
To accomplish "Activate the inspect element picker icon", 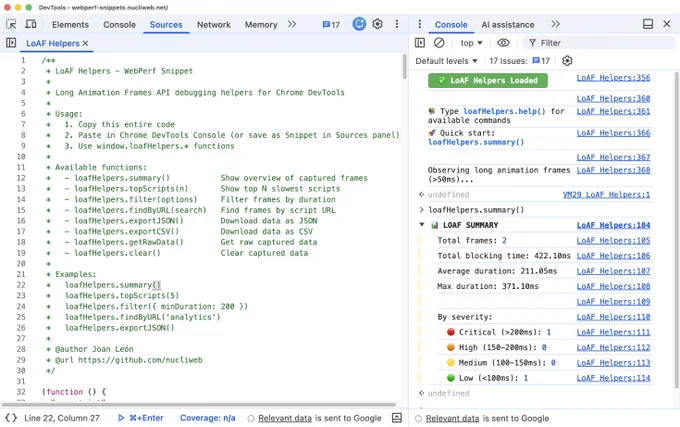I will pyautogui.click(x=11, y=24).
